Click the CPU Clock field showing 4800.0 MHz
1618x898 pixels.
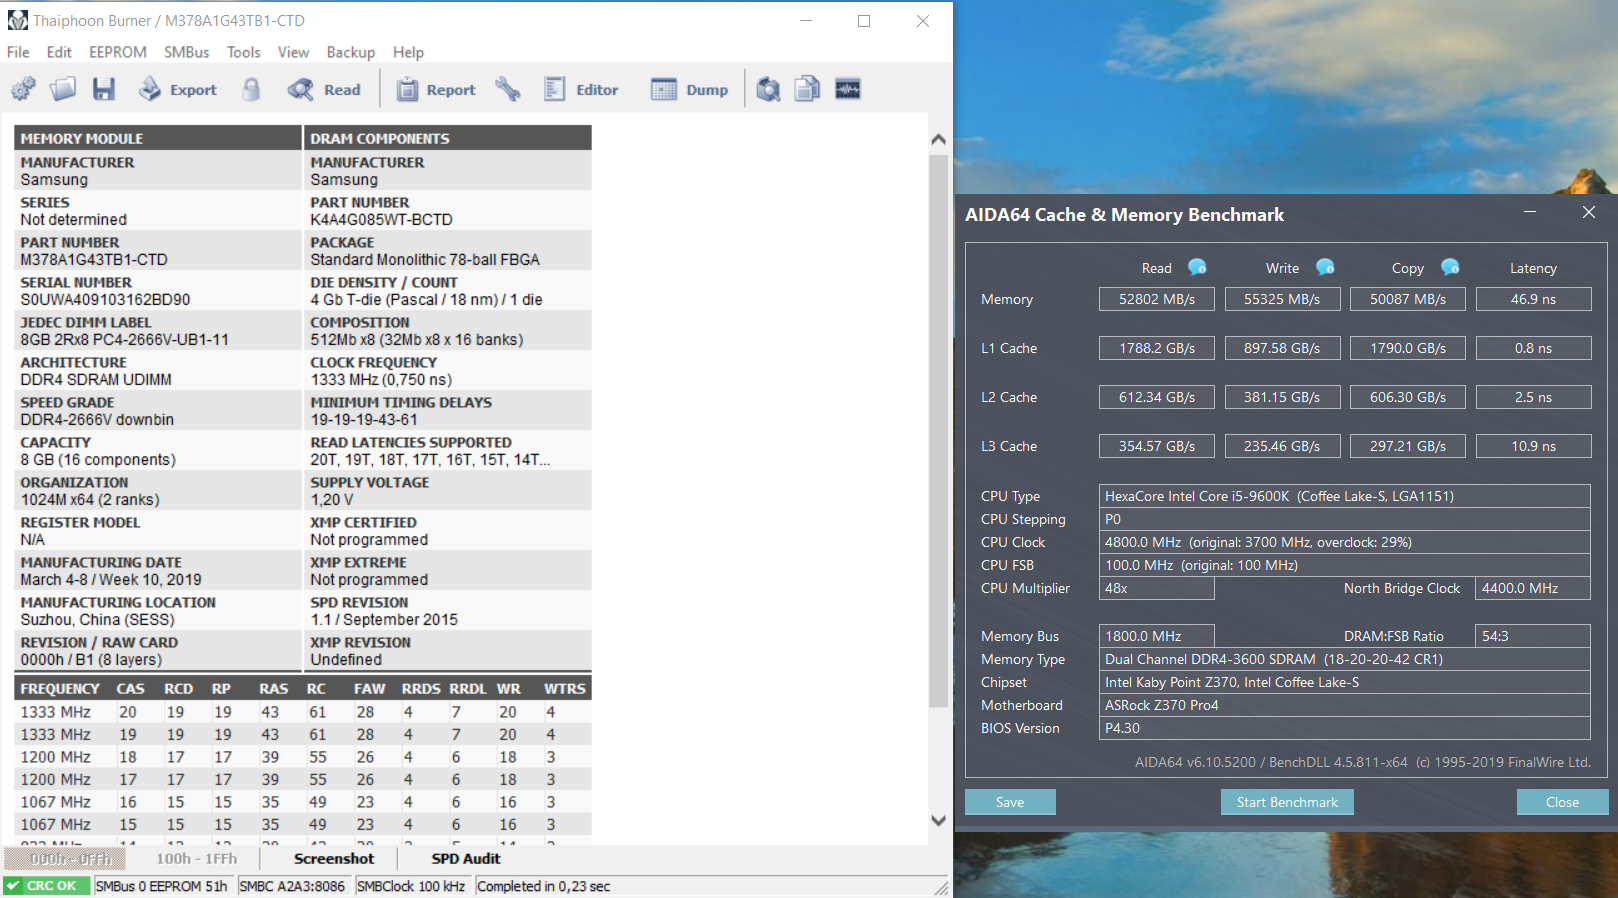coord(1345,542)
